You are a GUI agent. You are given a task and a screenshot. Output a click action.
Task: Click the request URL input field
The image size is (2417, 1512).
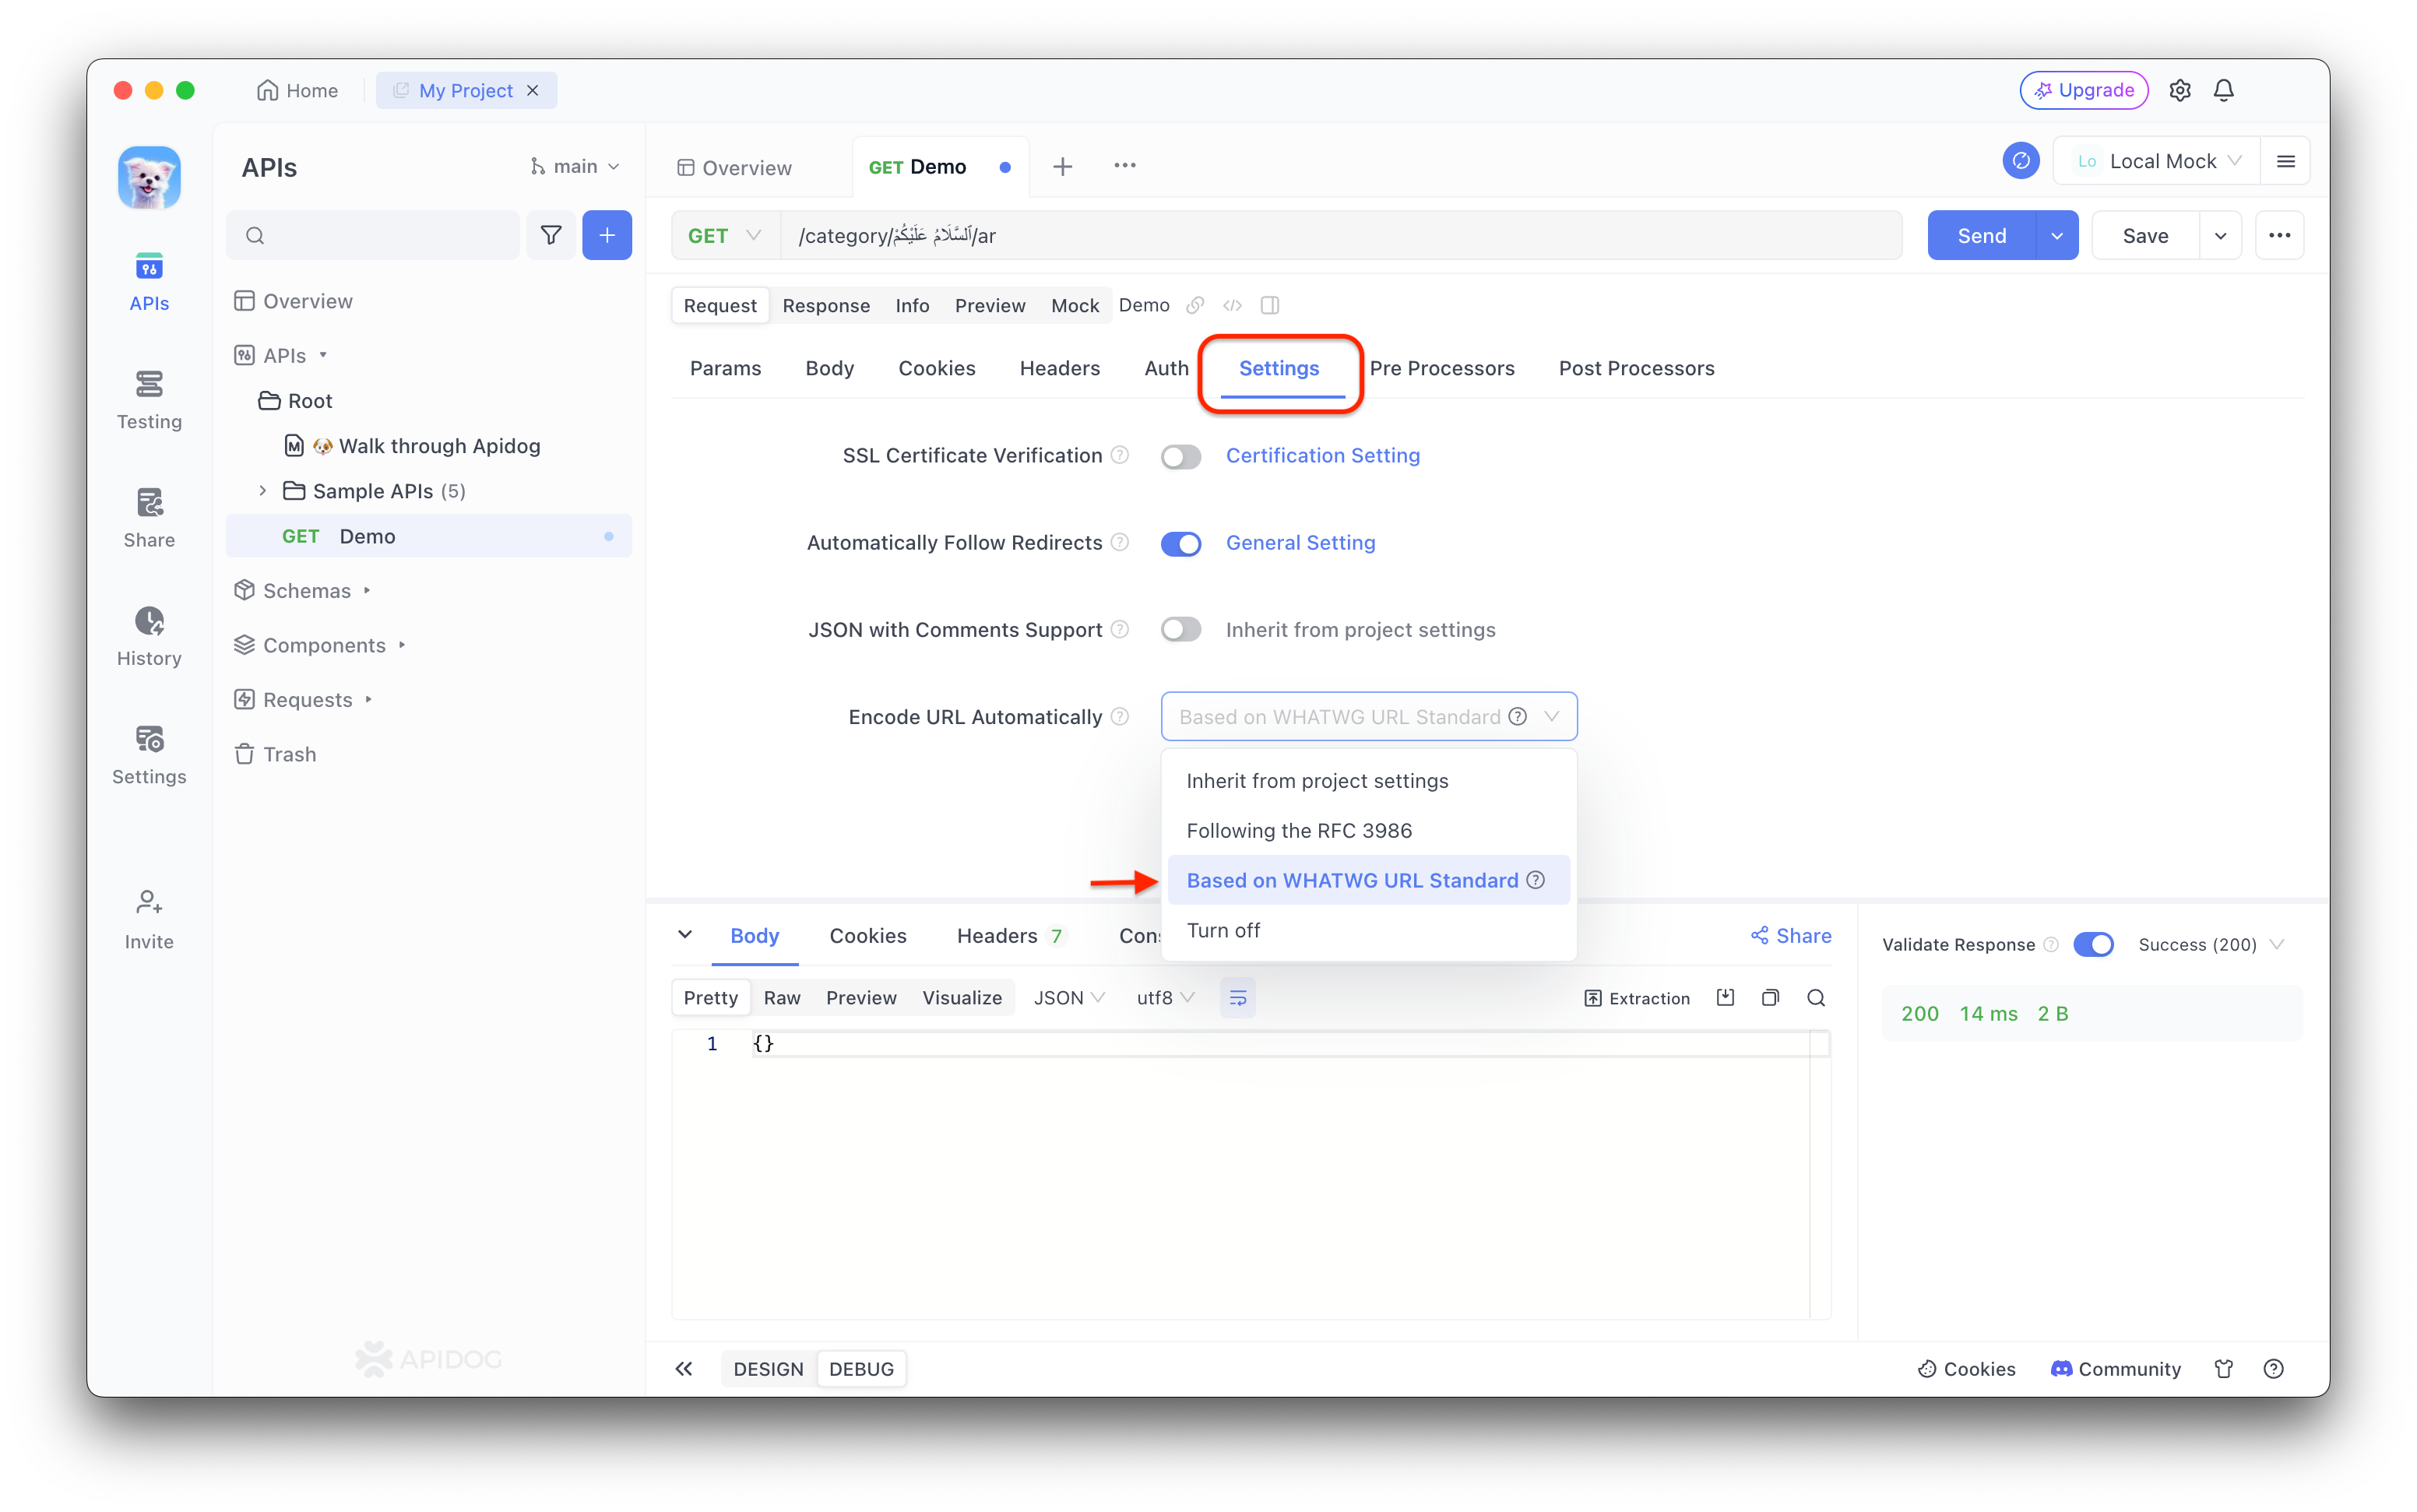click(1400, 235)
